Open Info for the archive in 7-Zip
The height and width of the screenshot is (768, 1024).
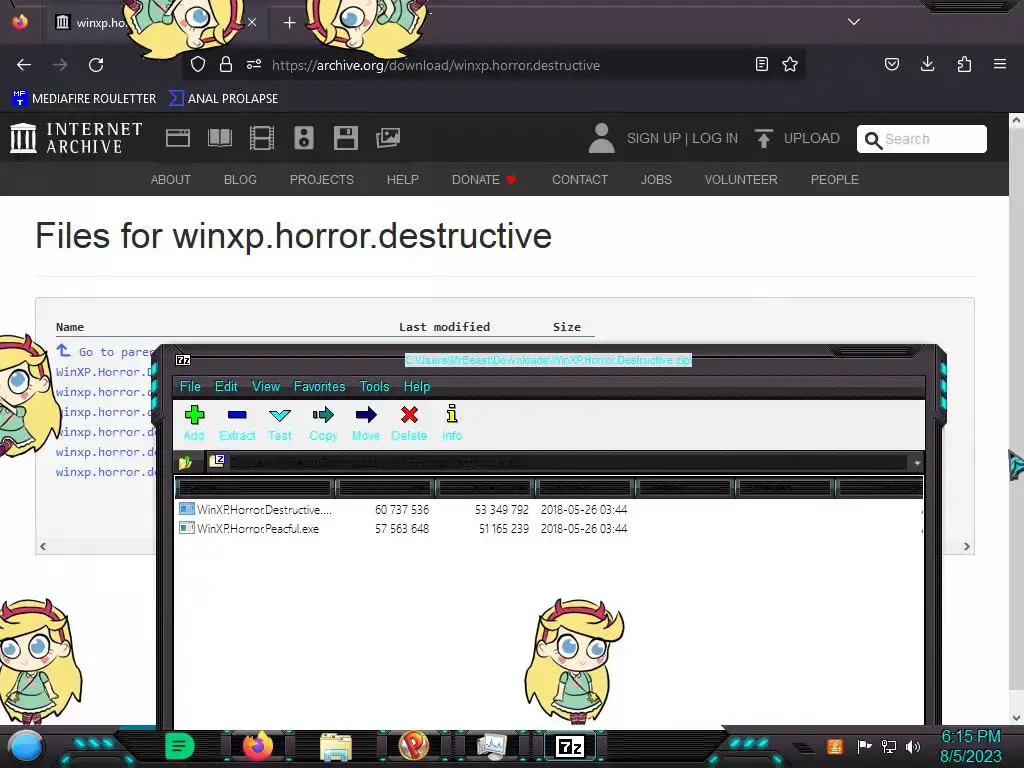(452, 423)
